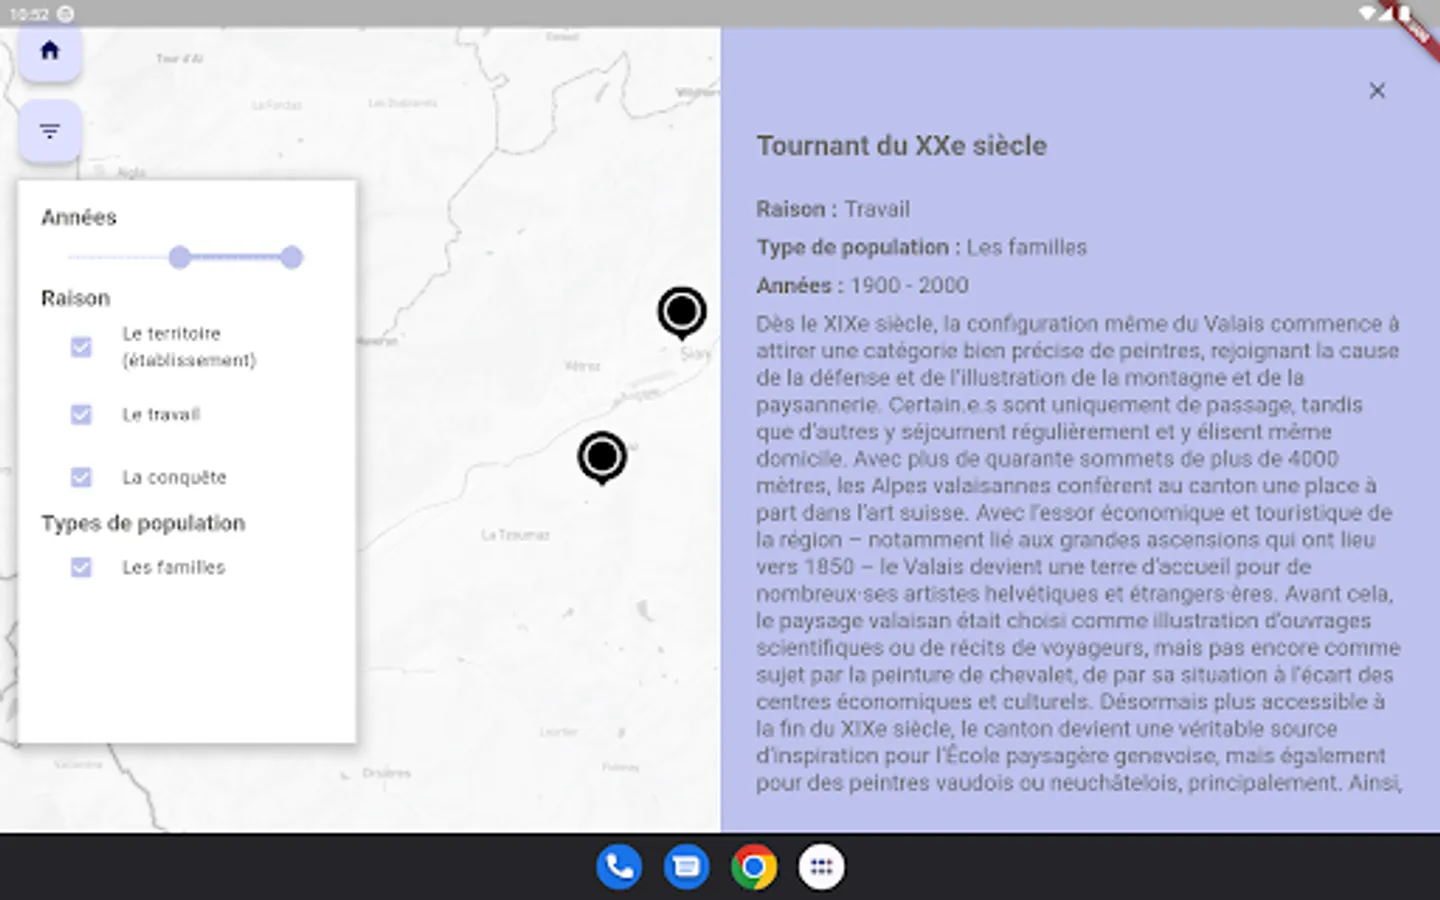Open the Phone app in taskbar

pos(619,867)
